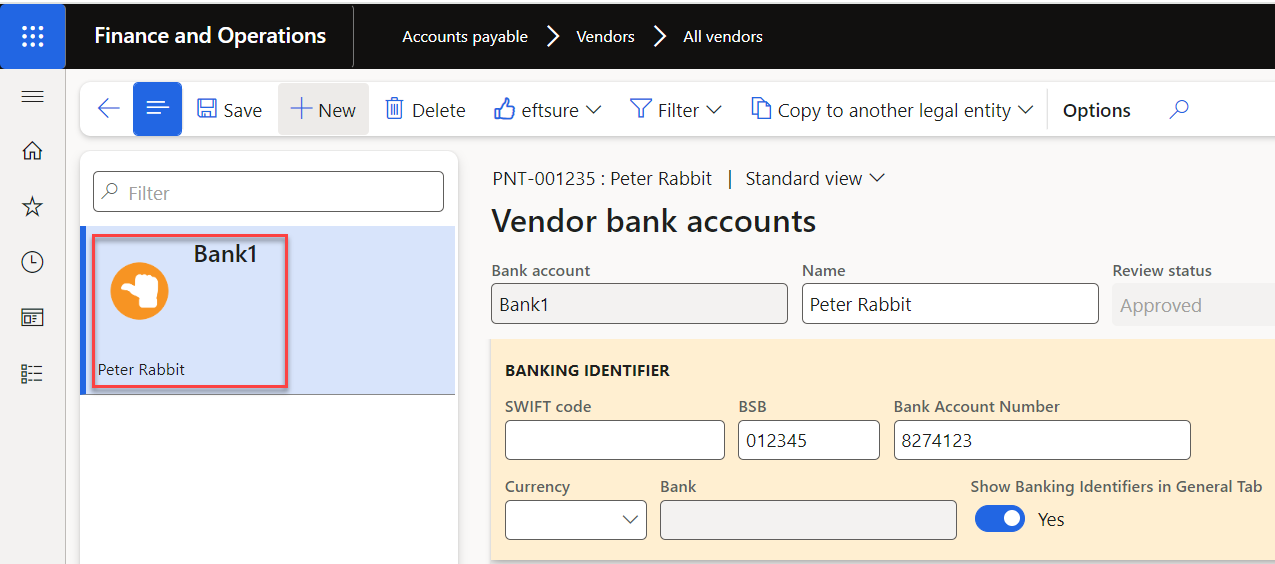The image size is (1275, 564).
Task: Click the Bank account field Bank1
Action: 639,304
